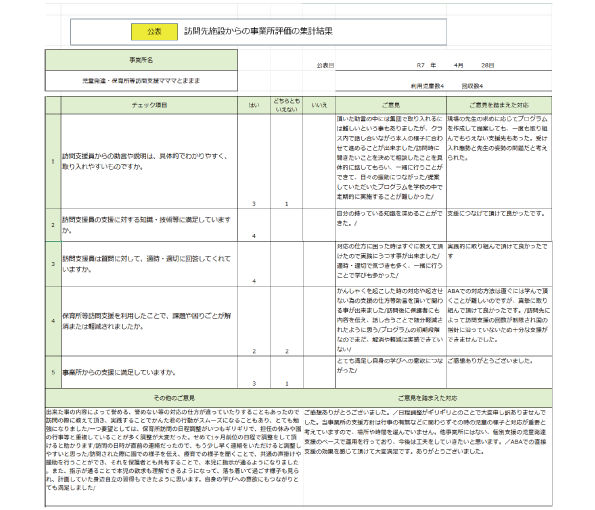Click the どちらともいえない count 2 in row 4

tap(286, 351)
